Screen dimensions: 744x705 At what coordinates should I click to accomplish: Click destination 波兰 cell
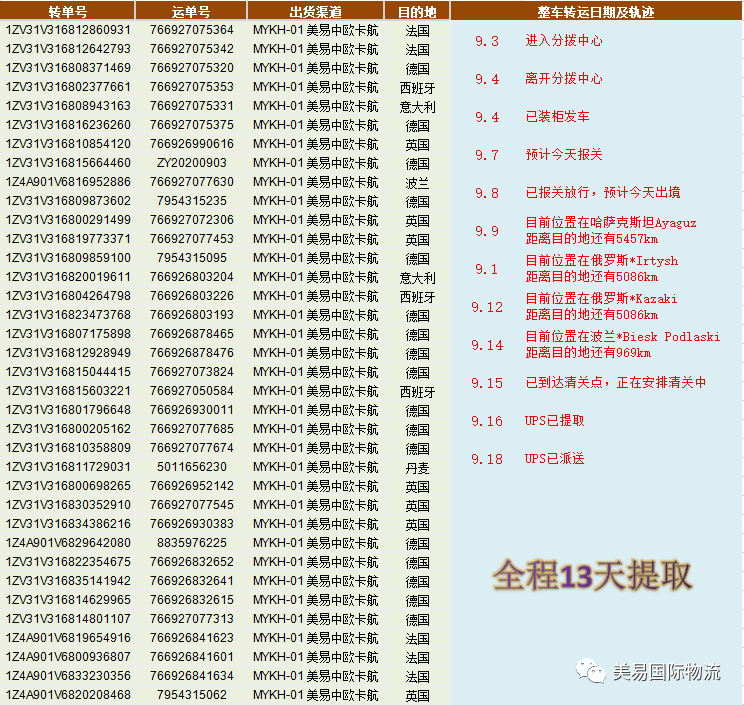pos(417,183)
